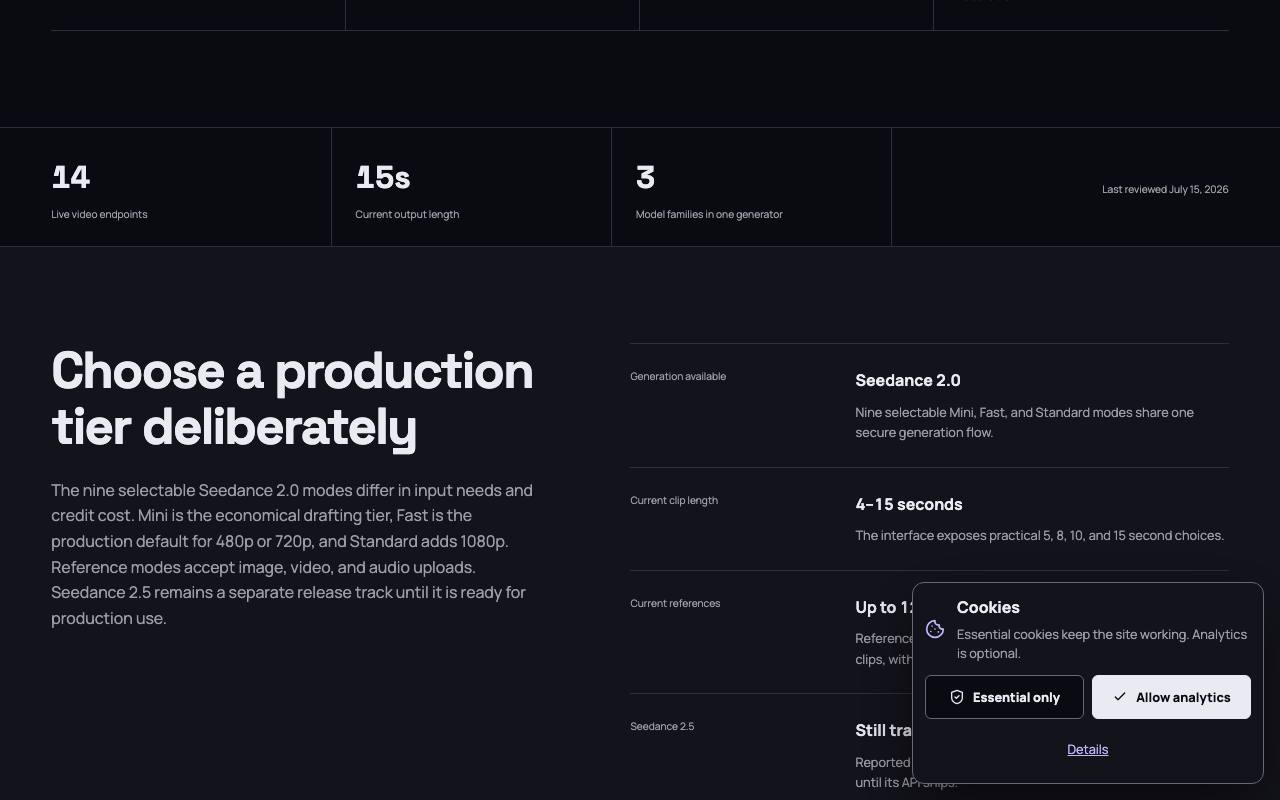This screenshot has width=1280, height=800.
Task: Click the "4–15 seconds" heading
Action: (x=909, y=504)
